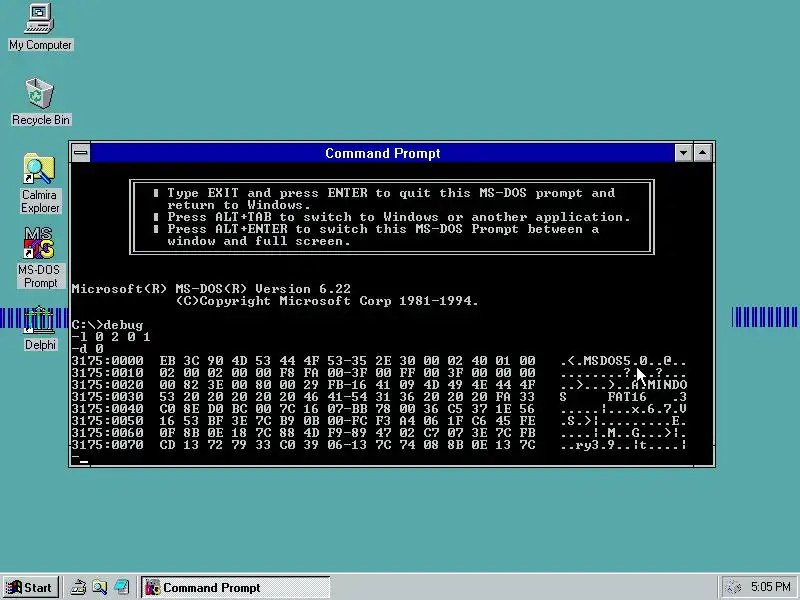Click the Command Prompt title bar

(383, 153)
